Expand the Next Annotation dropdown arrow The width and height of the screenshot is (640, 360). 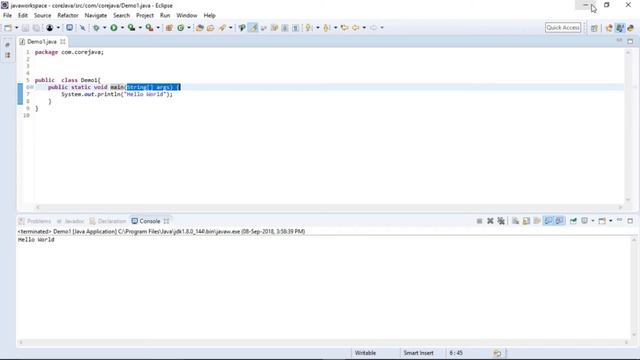point(318,28)
